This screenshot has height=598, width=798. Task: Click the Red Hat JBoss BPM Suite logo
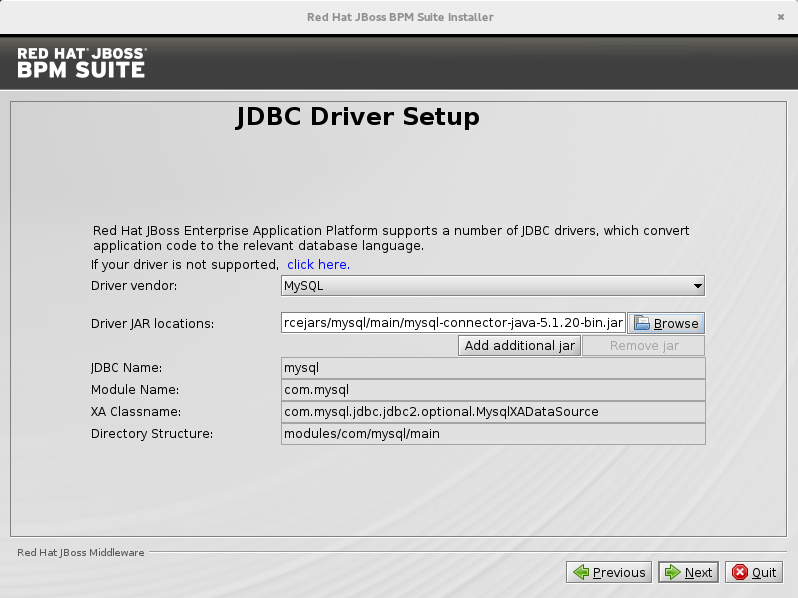coord(82,62)
